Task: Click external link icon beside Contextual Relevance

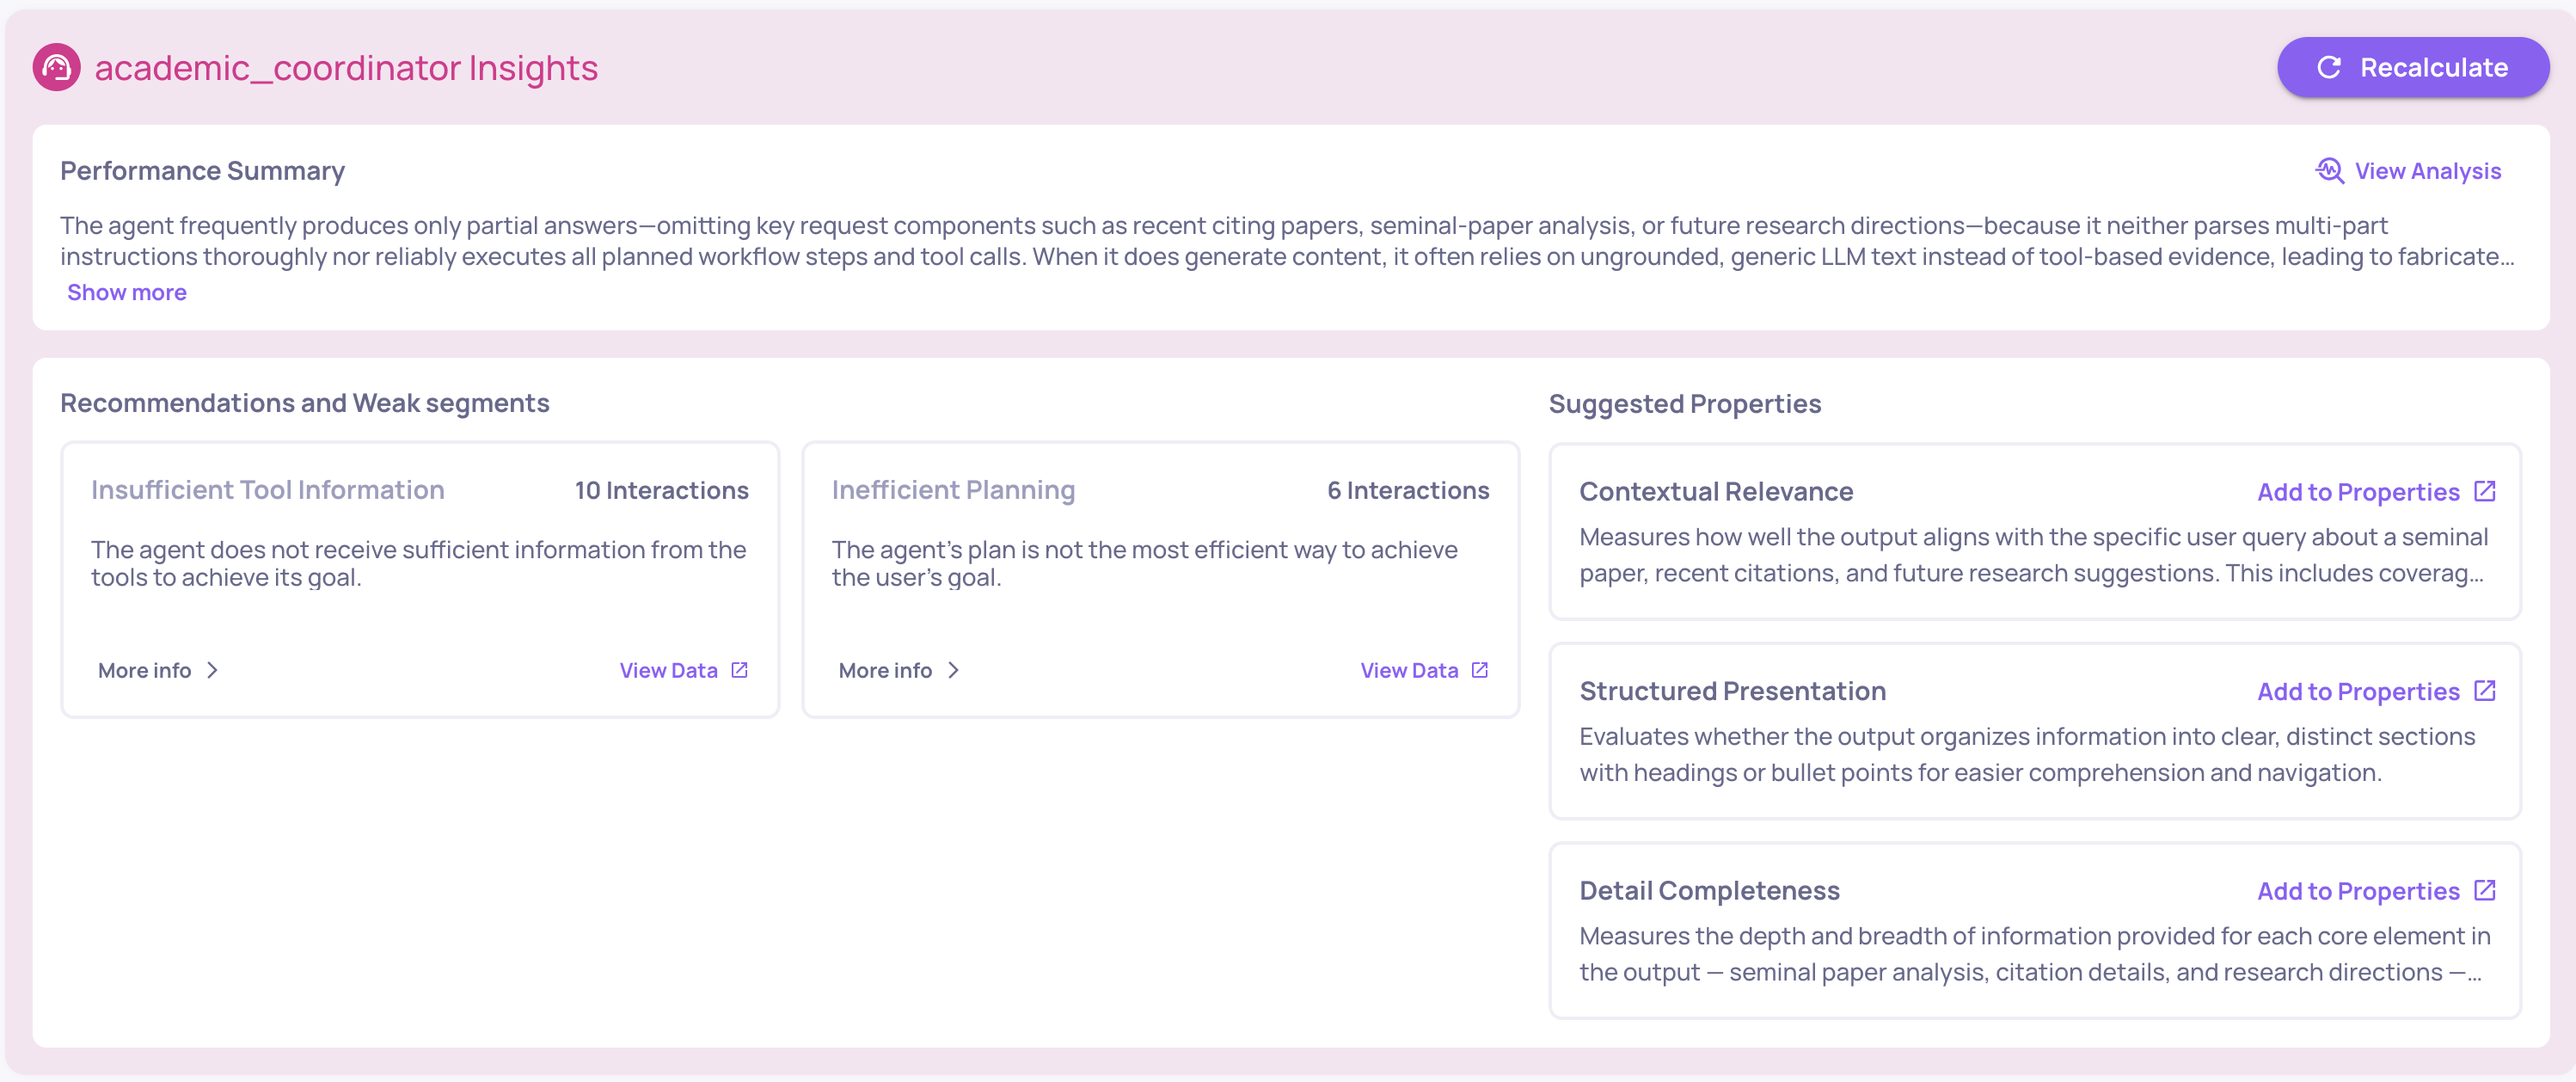Action: (x=2484, y=491)
